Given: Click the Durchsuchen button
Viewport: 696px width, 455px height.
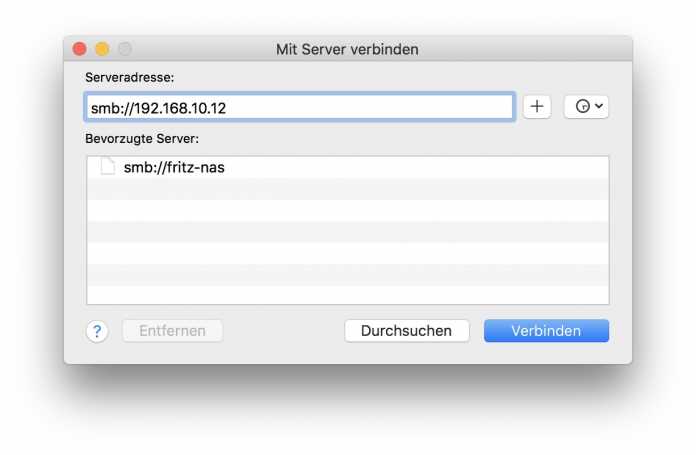Looking at the screenshot, I should [406, 331].
